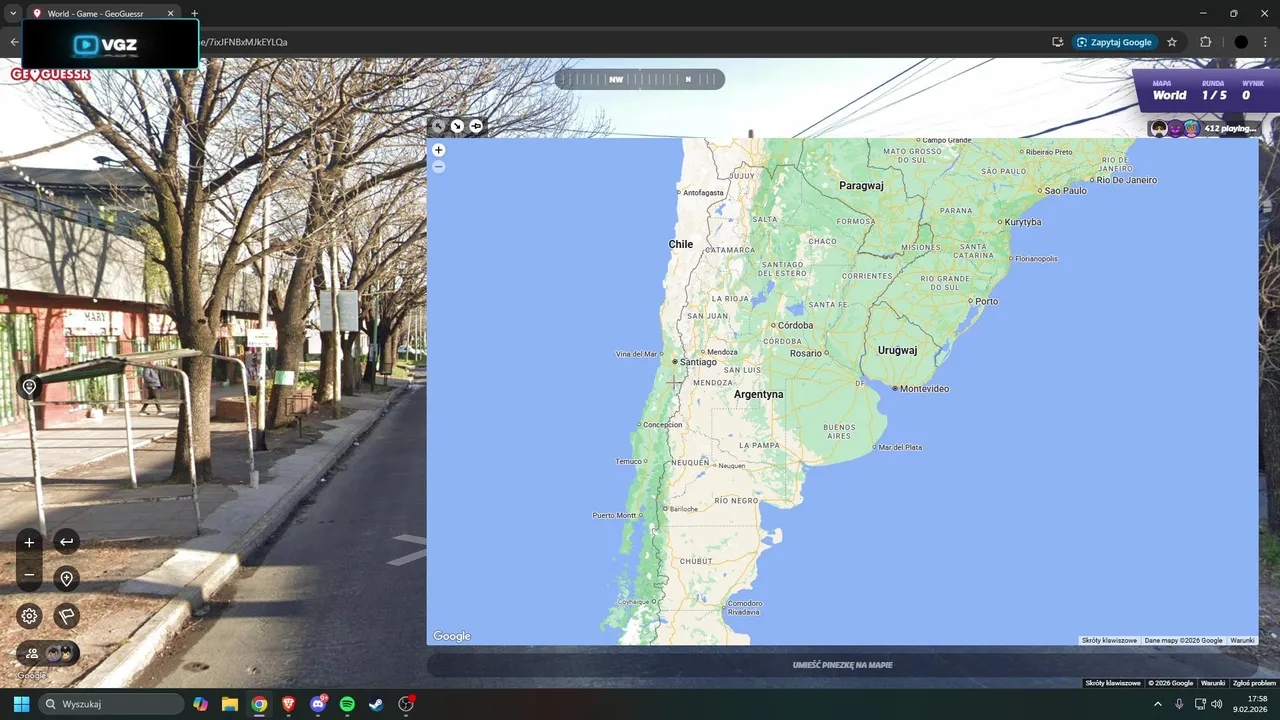This screenshot has width=1280, height=720.
Task: Click Bariloche on the map
Action: [x=666, y=509]
